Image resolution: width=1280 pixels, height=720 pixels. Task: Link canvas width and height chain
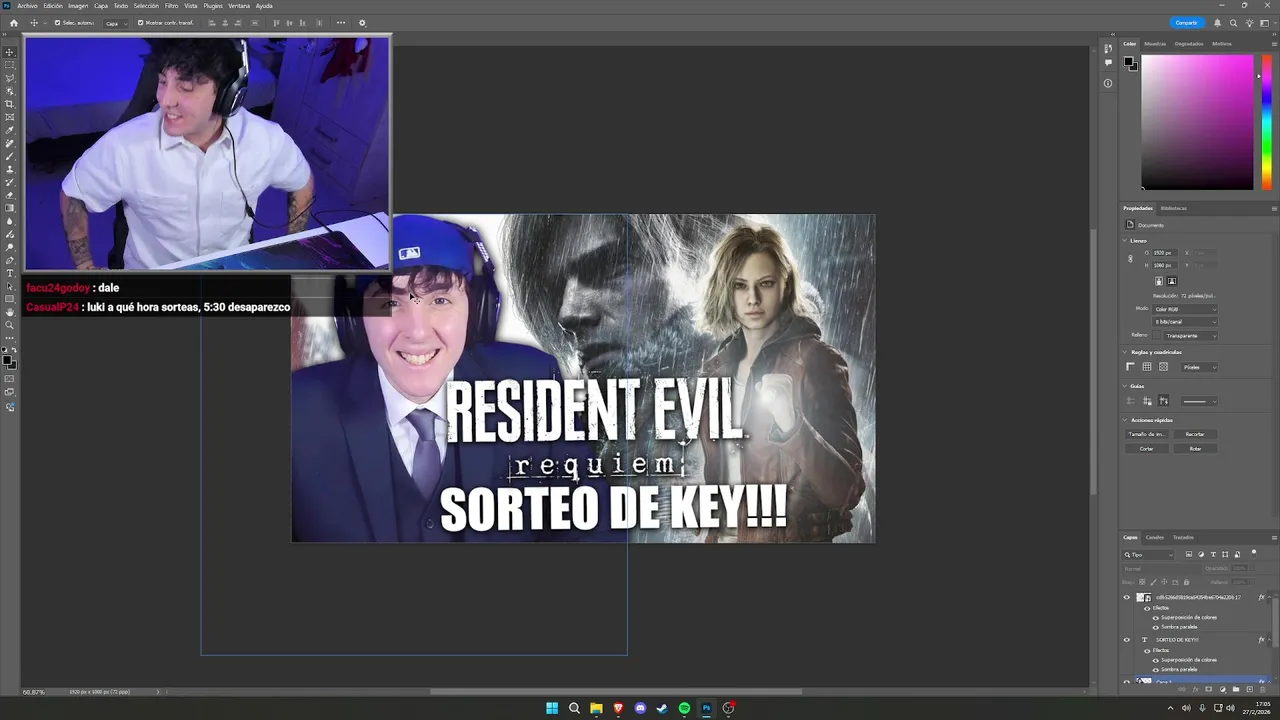coord(1130,259)
